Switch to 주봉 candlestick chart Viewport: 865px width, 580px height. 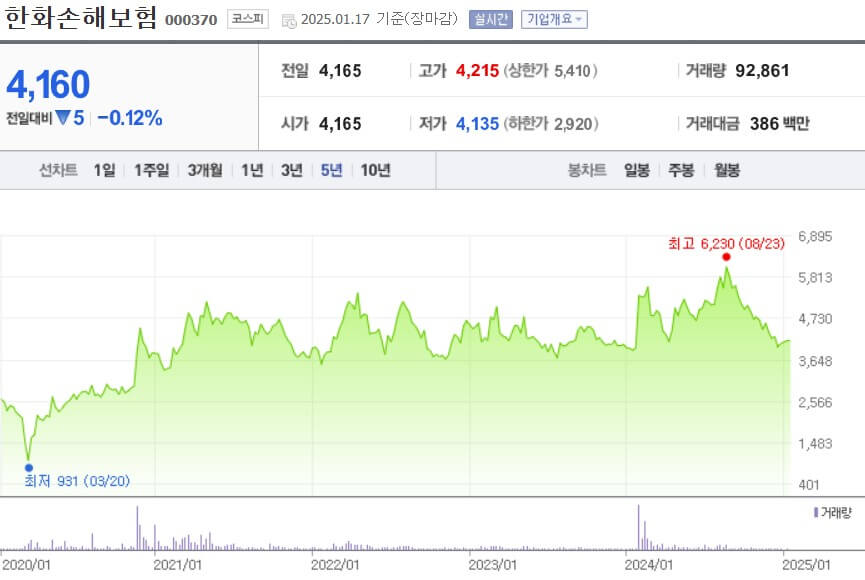(681, 170)
